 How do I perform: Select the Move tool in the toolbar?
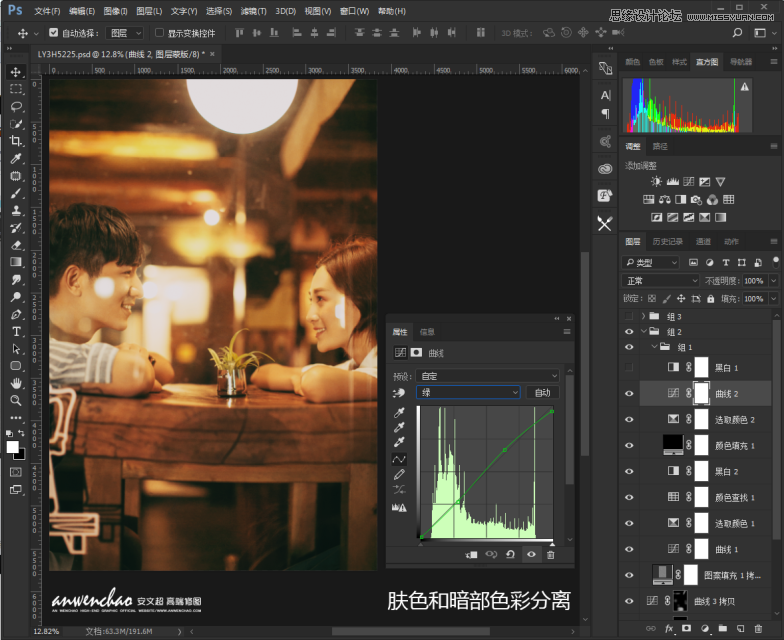(16, 72)
